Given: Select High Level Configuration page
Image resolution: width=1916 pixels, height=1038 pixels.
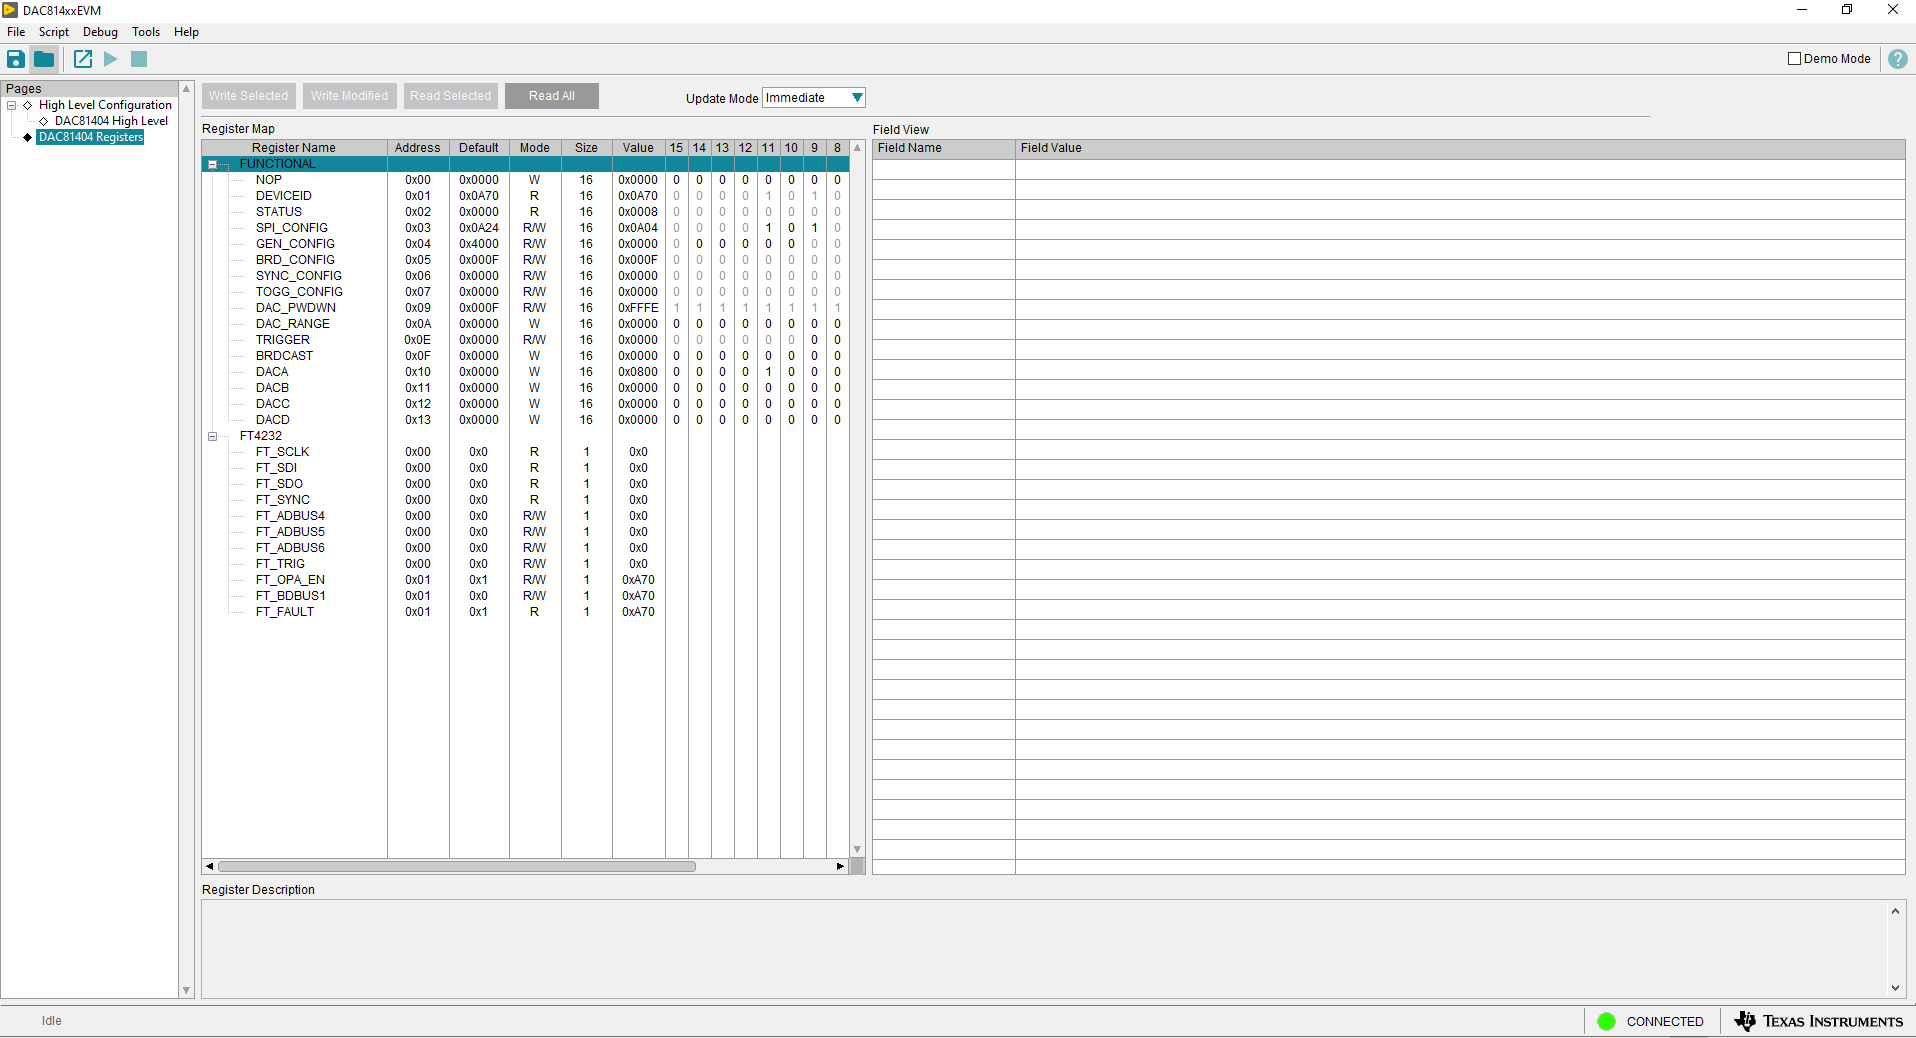Looking at the screenshot, I should tap(105, 105).
